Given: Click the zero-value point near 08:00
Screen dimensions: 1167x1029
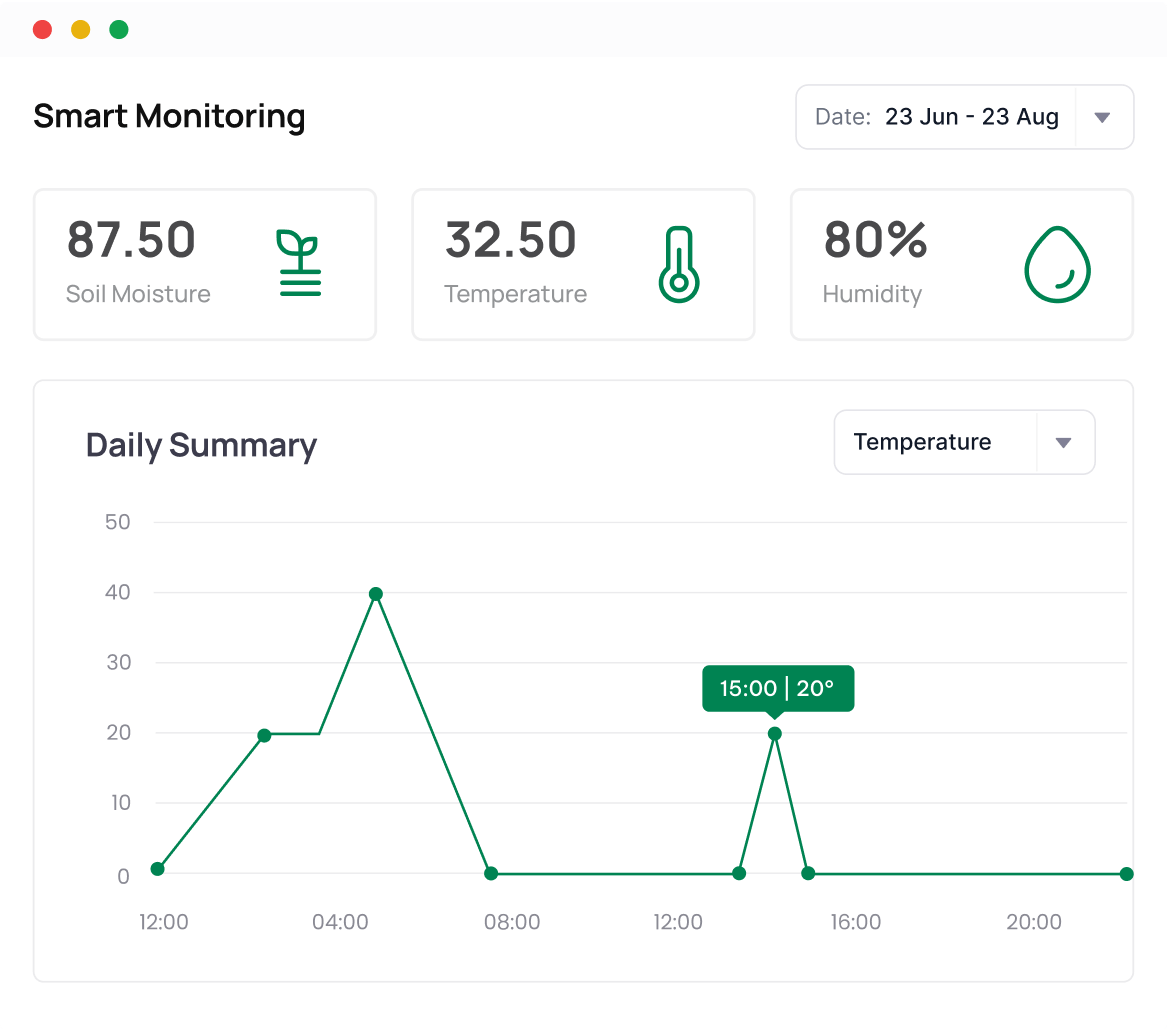Looking at the screenshot, I should pyautogui.click(x=491, y=873).
